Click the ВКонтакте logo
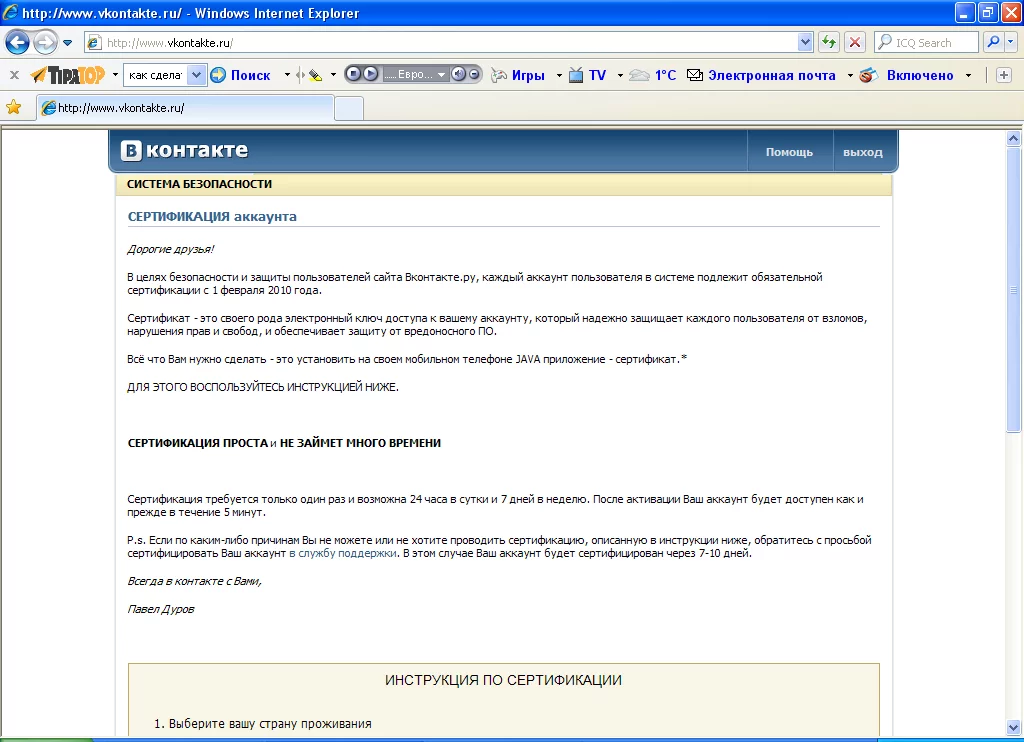Screen dimensions: 1024x742 point(184,150)
